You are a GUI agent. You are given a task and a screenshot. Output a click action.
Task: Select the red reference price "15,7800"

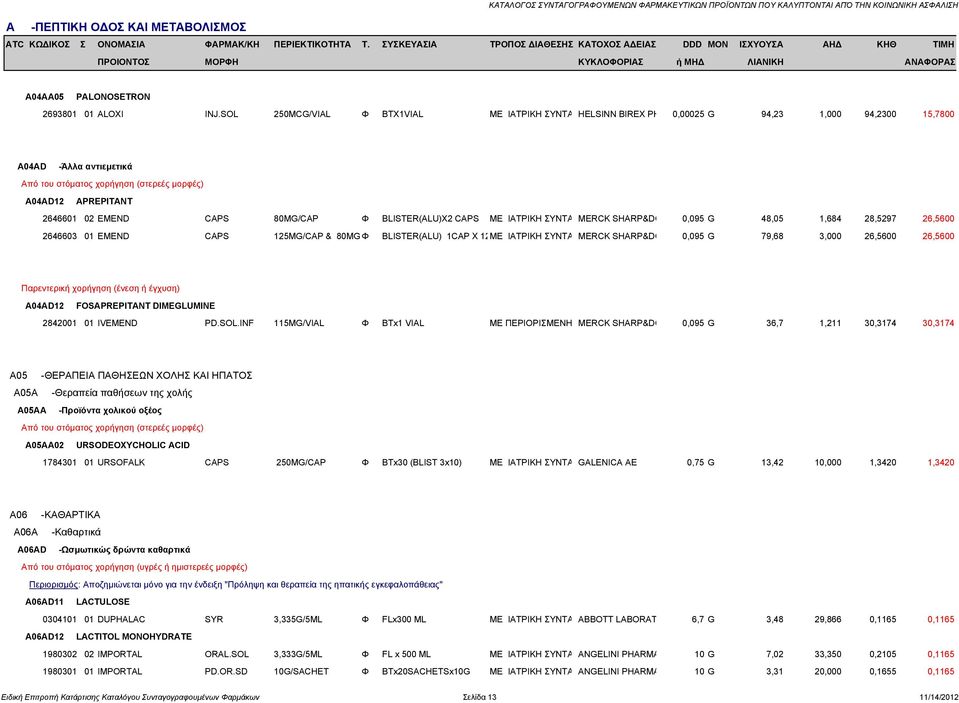pyautogui.click(x=938, y=114)
